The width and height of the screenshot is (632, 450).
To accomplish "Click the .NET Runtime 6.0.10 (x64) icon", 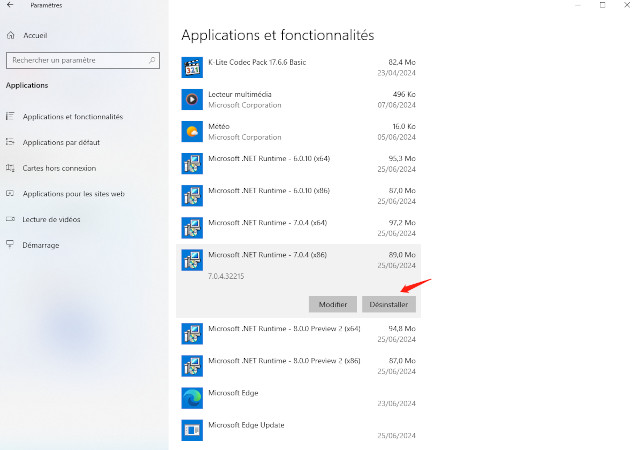I will tap(192, 163).
